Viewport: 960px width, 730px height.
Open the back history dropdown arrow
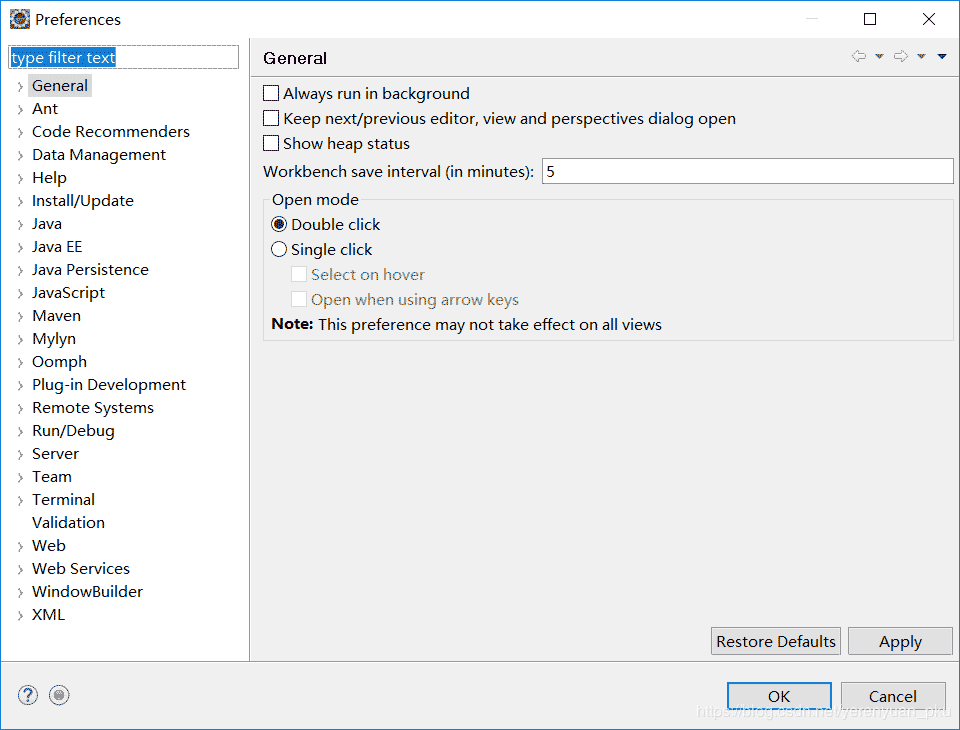click(880, 57)
